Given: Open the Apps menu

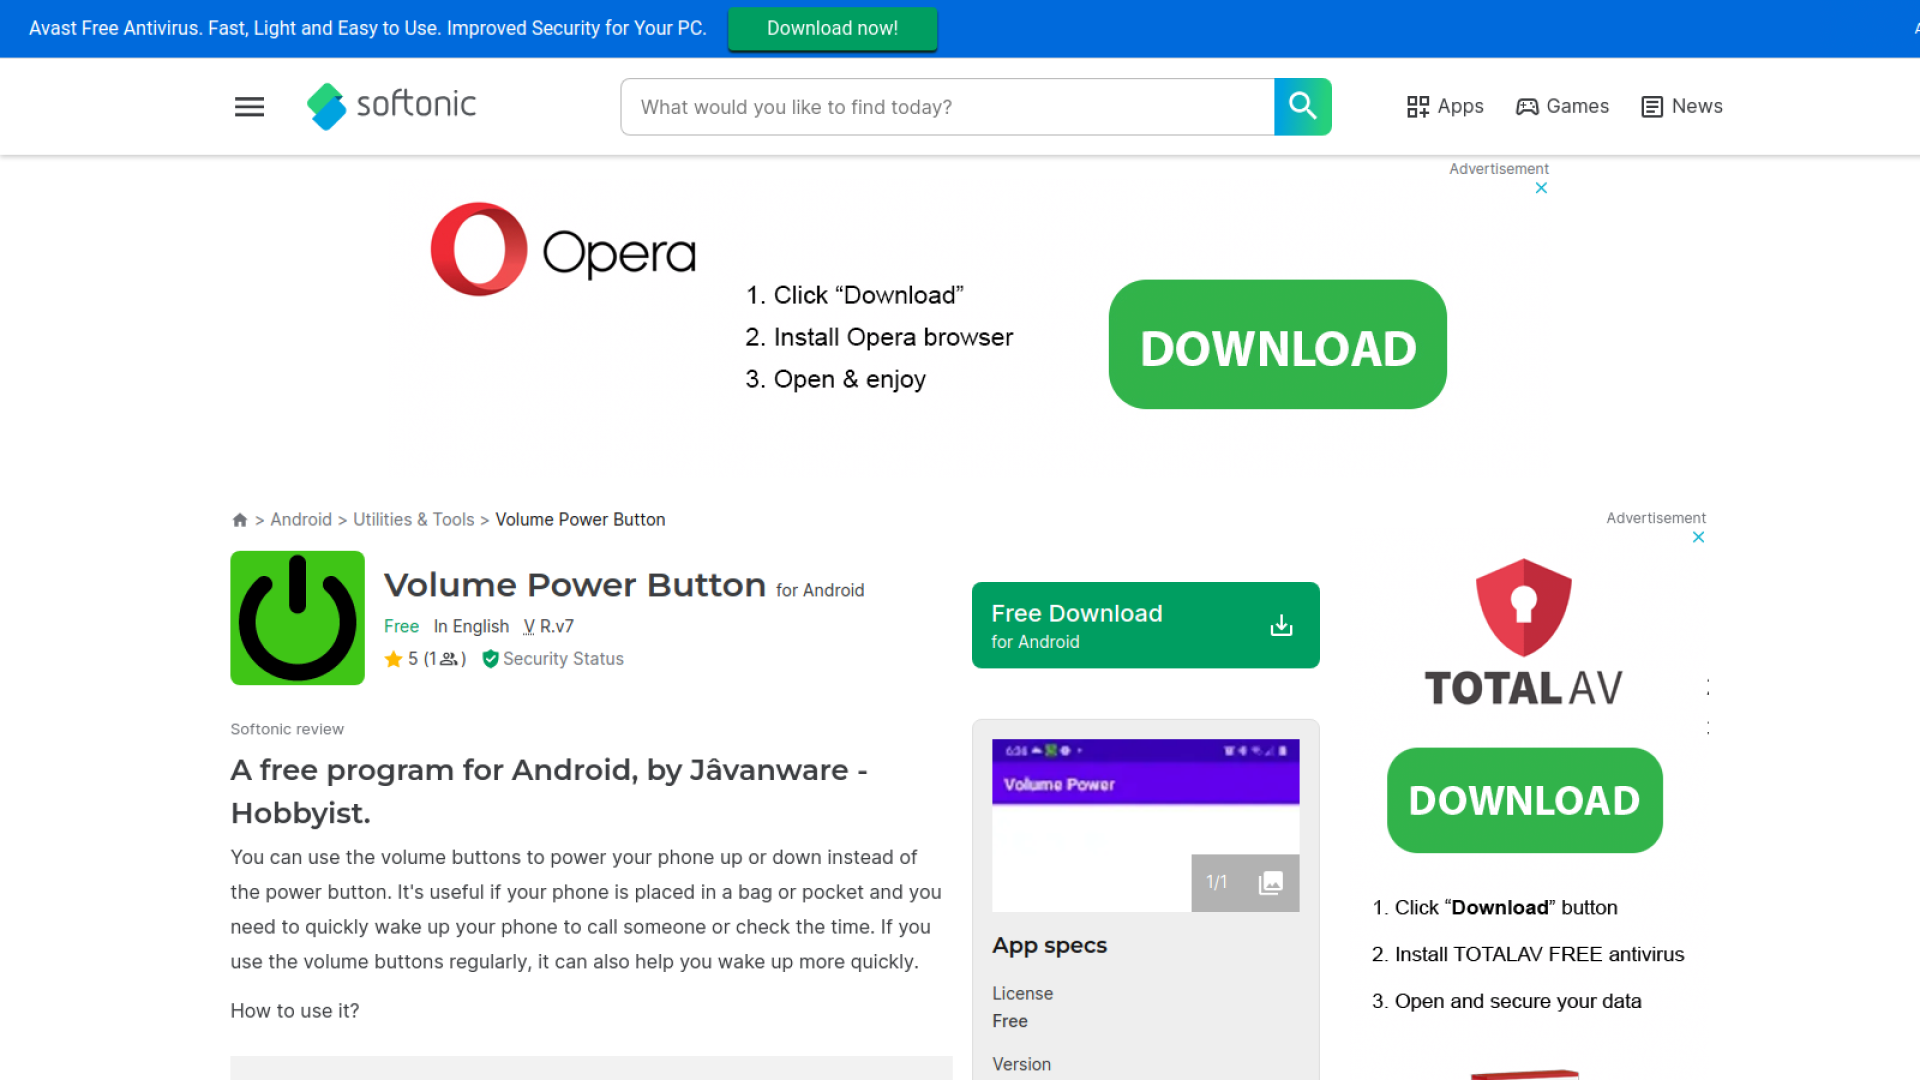Looking at the screenshot, I should tap(1445, 106).
